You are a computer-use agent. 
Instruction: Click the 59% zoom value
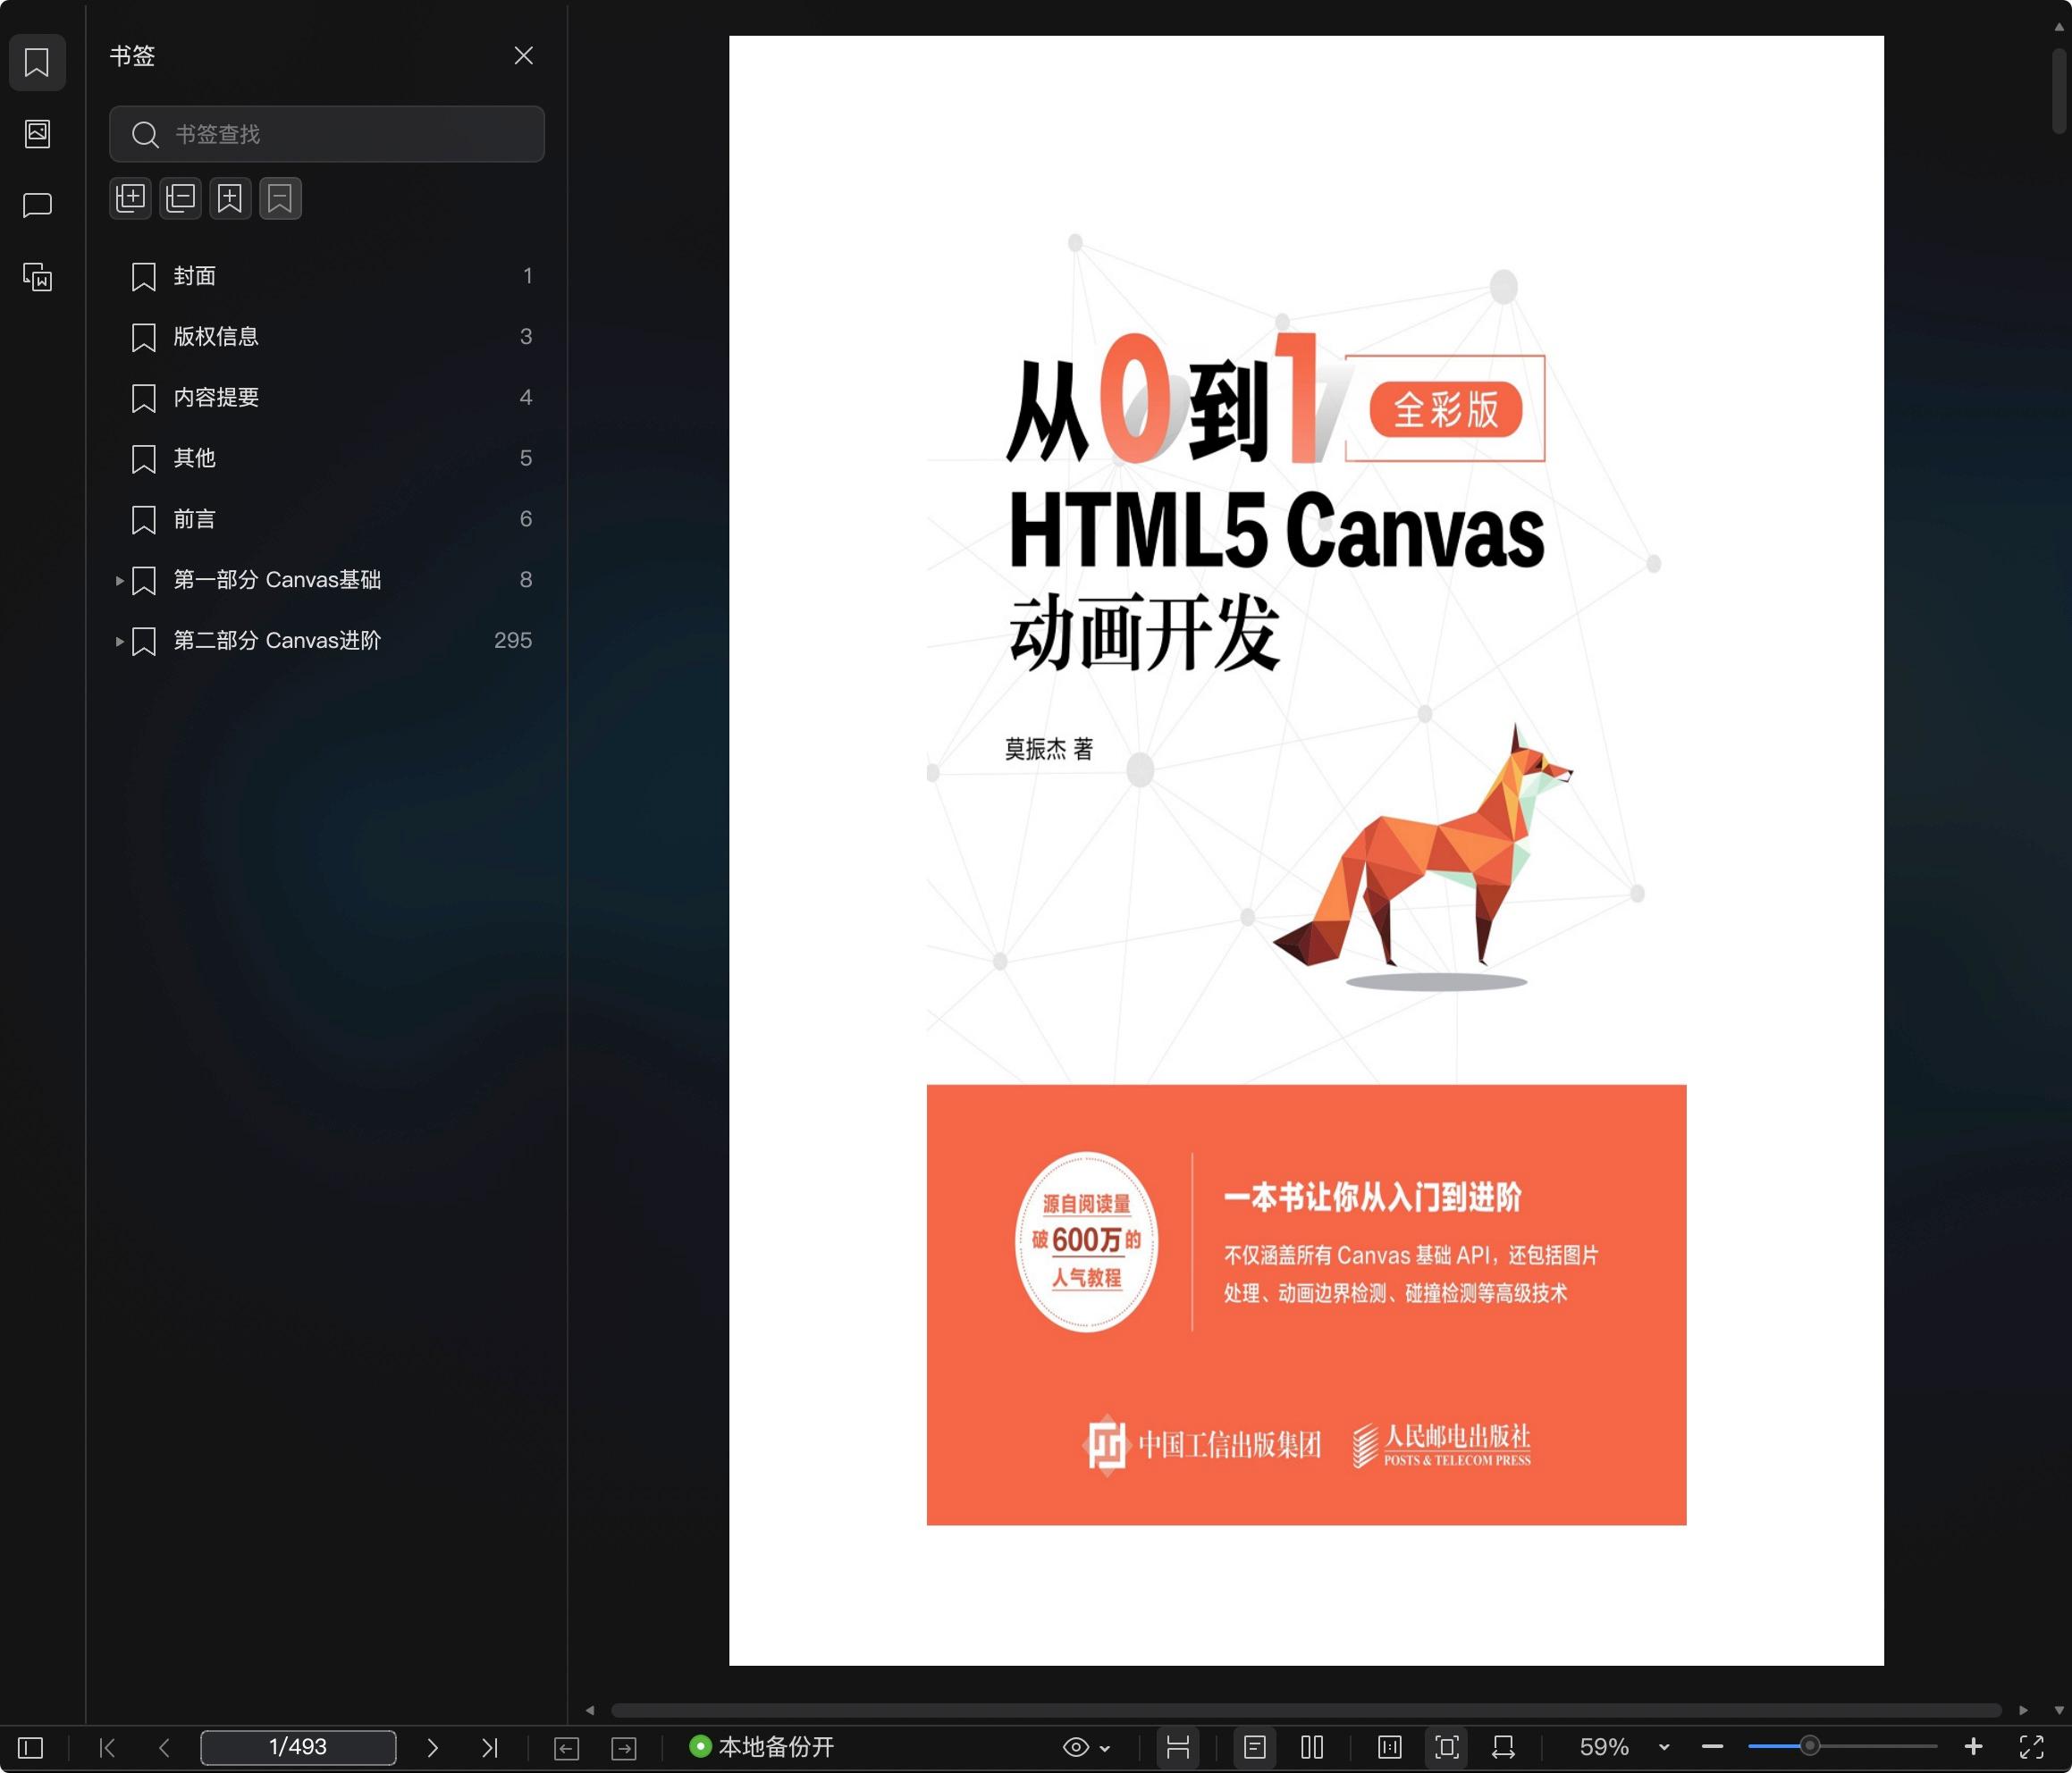coord(1604,1747)
